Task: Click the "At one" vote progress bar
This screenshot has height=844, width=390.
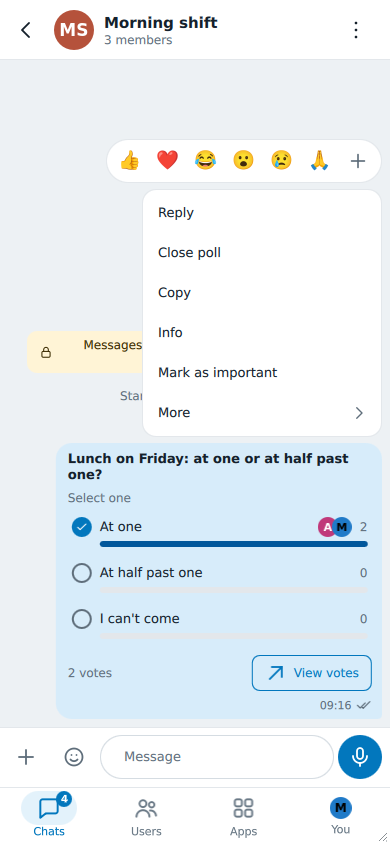Action: point(234,544)
